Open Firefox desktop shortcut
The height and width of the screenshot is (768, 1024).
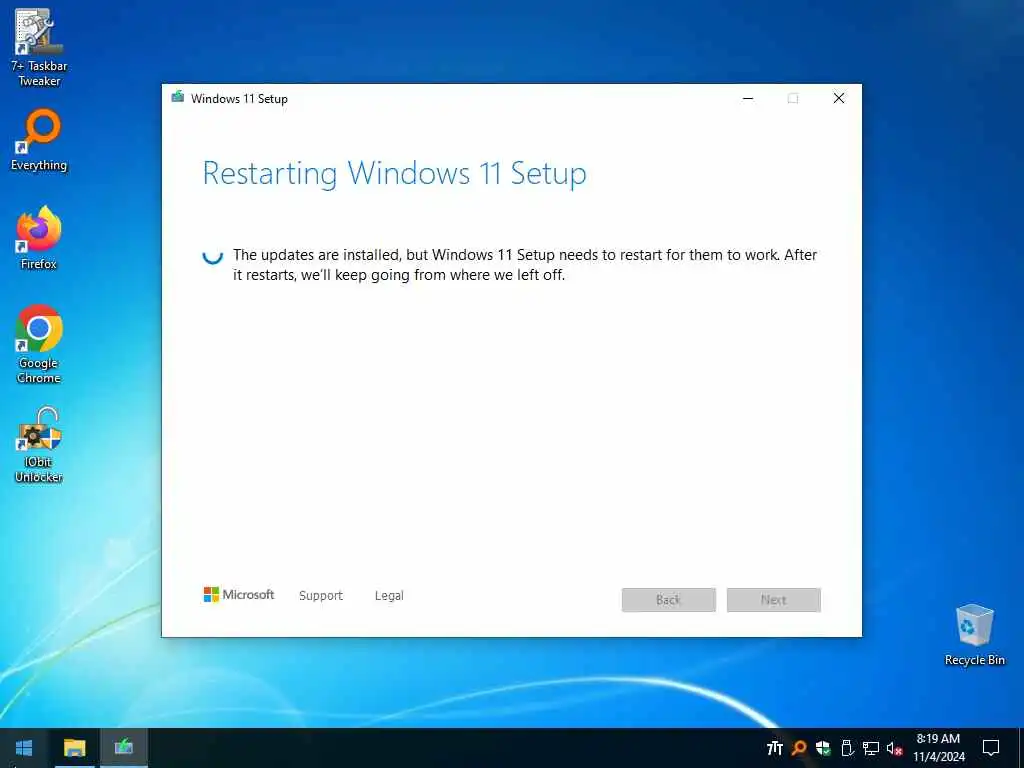(x=39, y=237)
